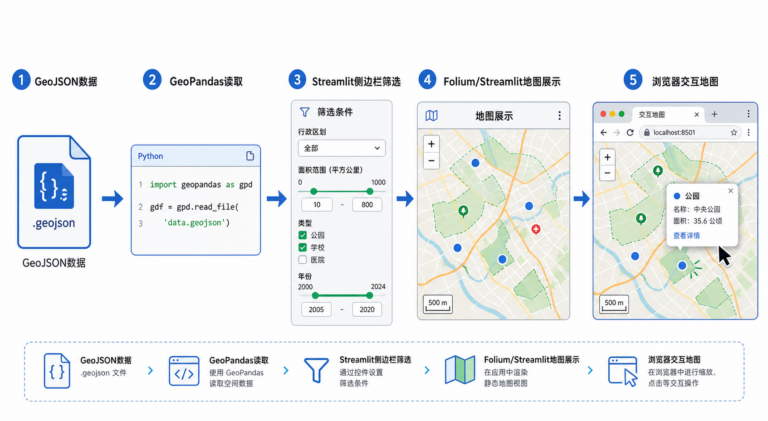The width and height of the screenshot is (768, 421).
Task: Click the 地图展示 panel title
Action: tap(494, 116)
